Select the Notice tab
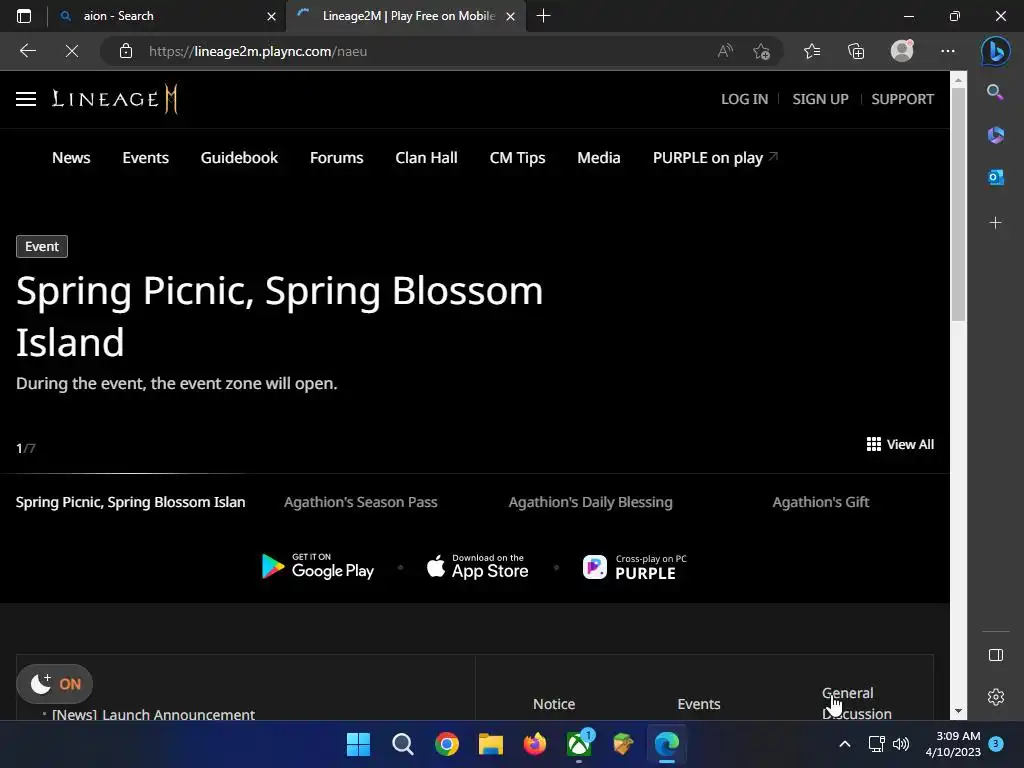Image resolution: width=1024 pixels, height=768 pixels. point(554,704)
